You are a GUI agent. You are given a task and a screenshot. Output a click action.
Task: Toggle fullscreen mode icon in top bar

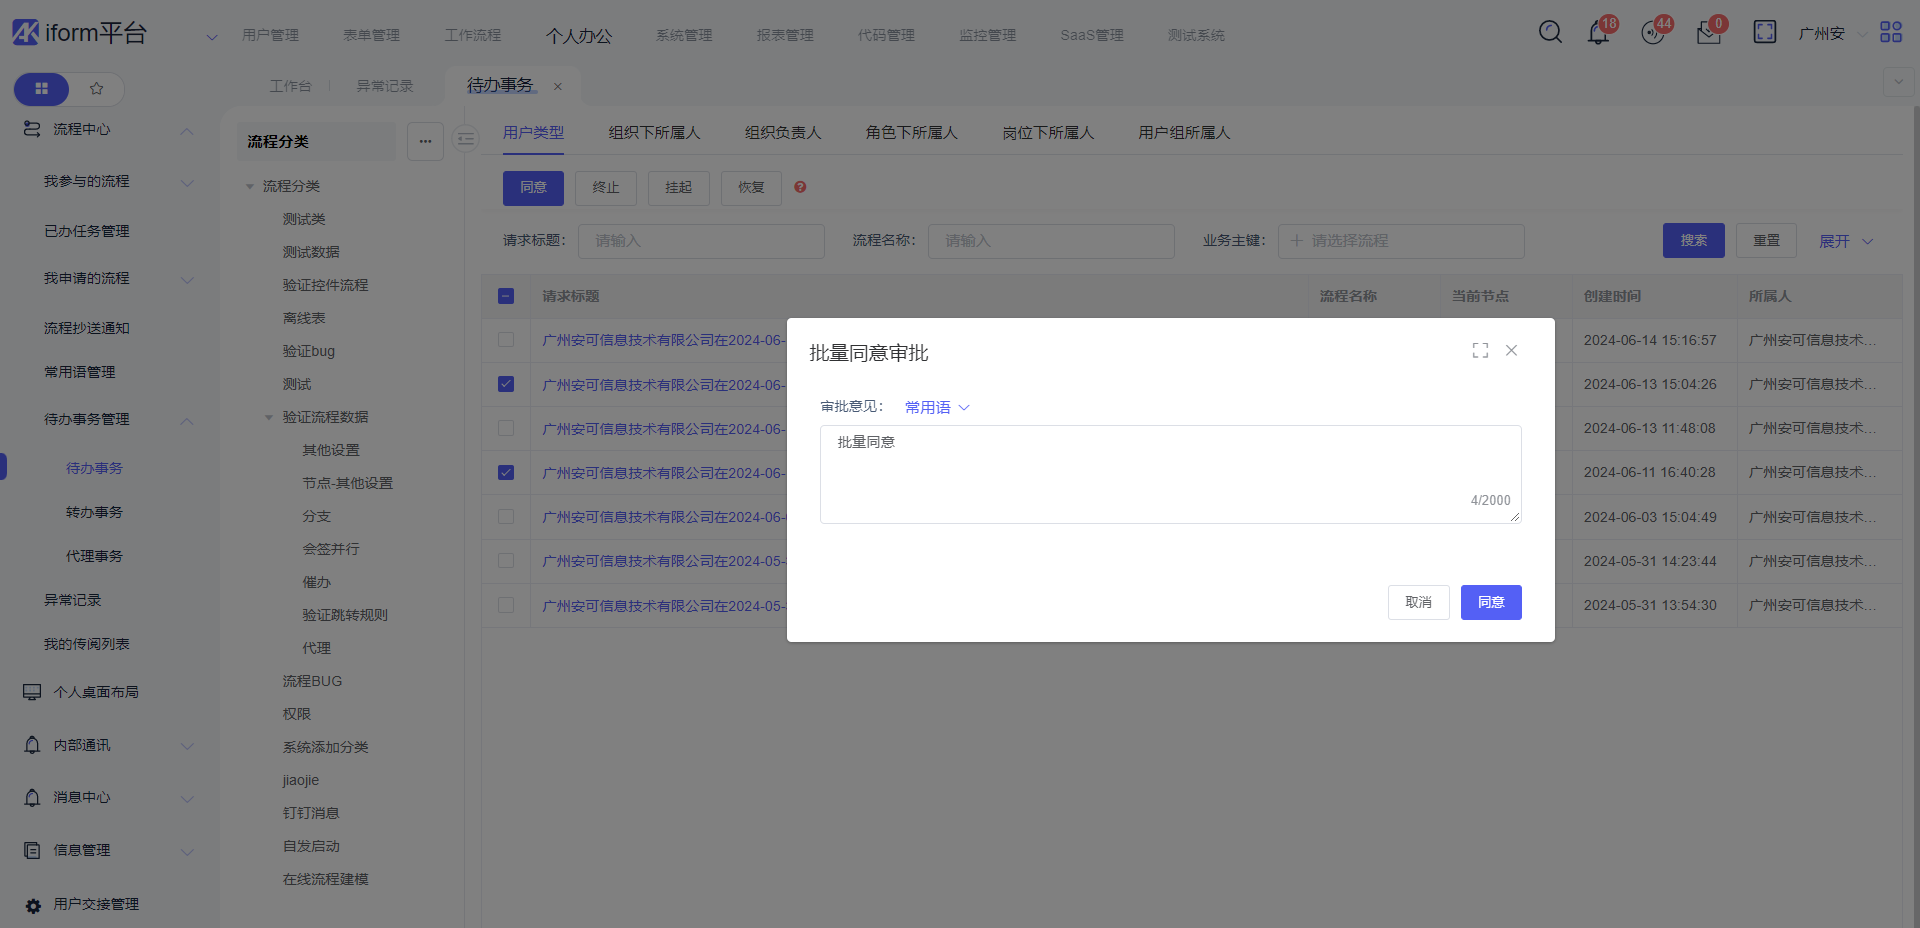pos(1764,32)
